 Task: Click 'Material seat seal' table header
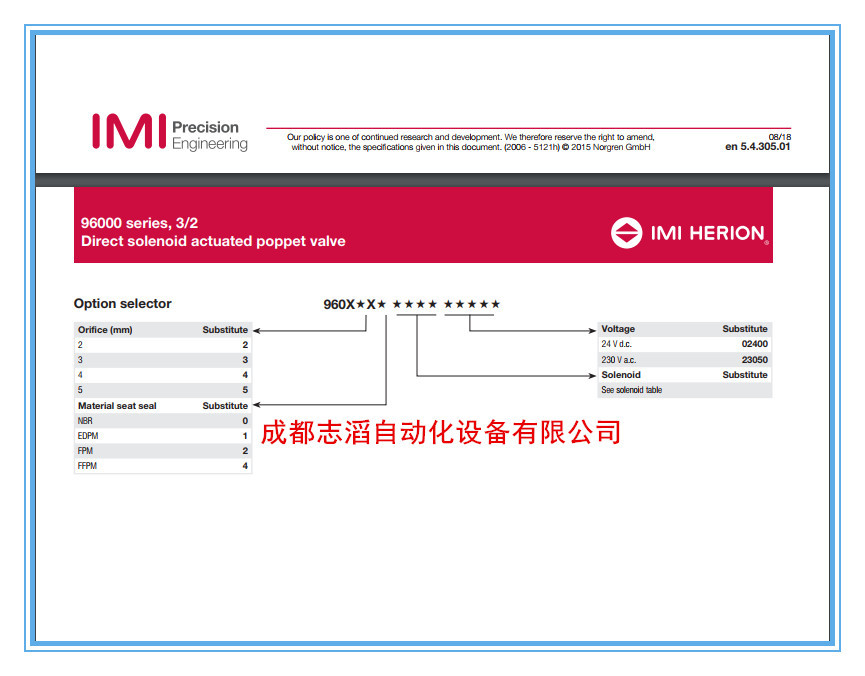[117, 406]
